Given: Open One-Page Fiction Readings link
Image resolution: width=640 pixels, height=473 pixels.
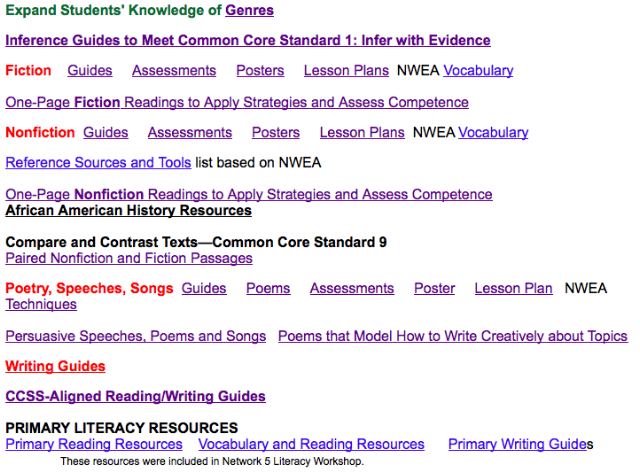Looking at the screenshot, I should coord(237,102).
